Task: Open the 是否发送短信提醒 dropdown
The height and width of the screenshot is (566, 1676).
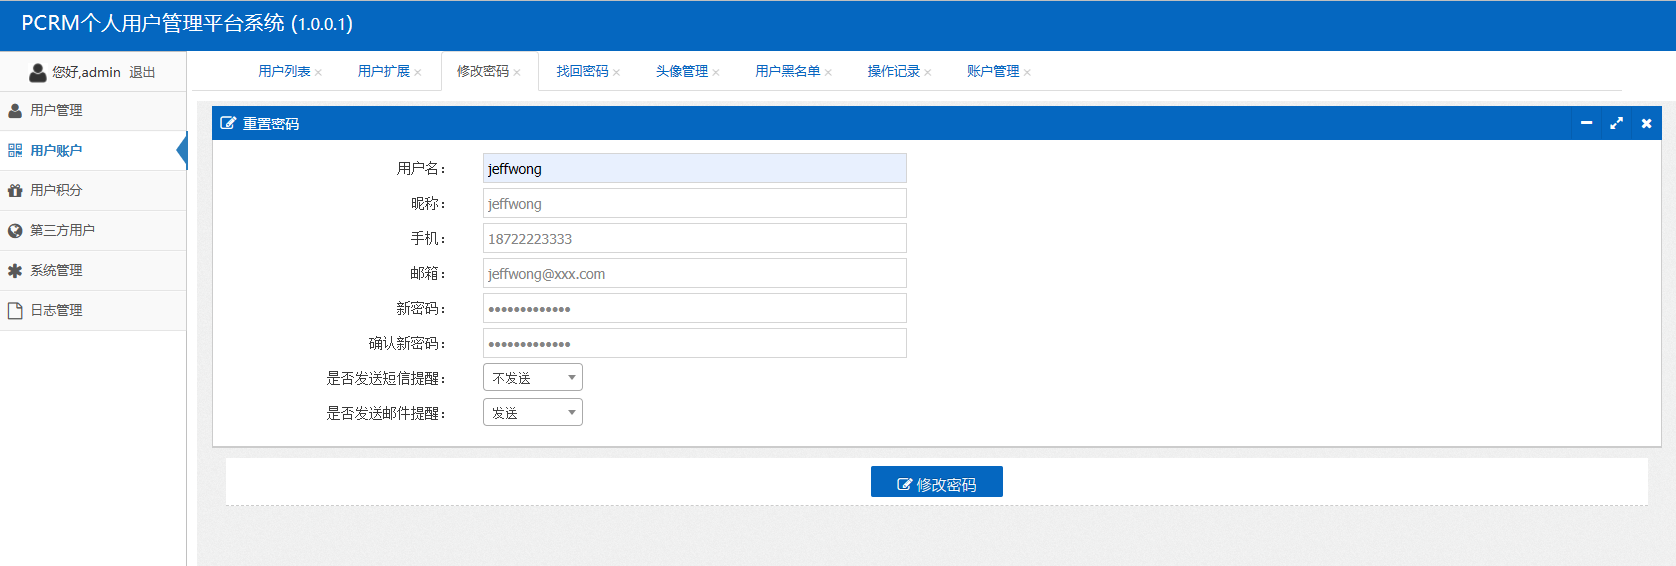Action: tap(532, 378)
